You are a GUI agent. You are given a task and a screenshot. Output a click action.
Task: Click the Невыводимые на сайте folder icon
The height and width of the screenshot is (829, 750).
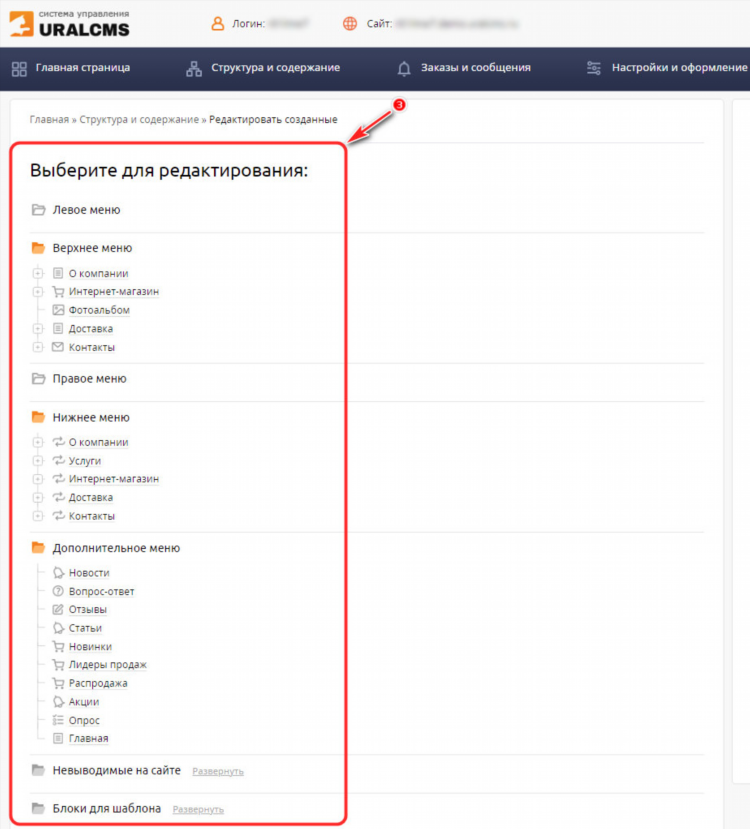[x=38, y=770]
